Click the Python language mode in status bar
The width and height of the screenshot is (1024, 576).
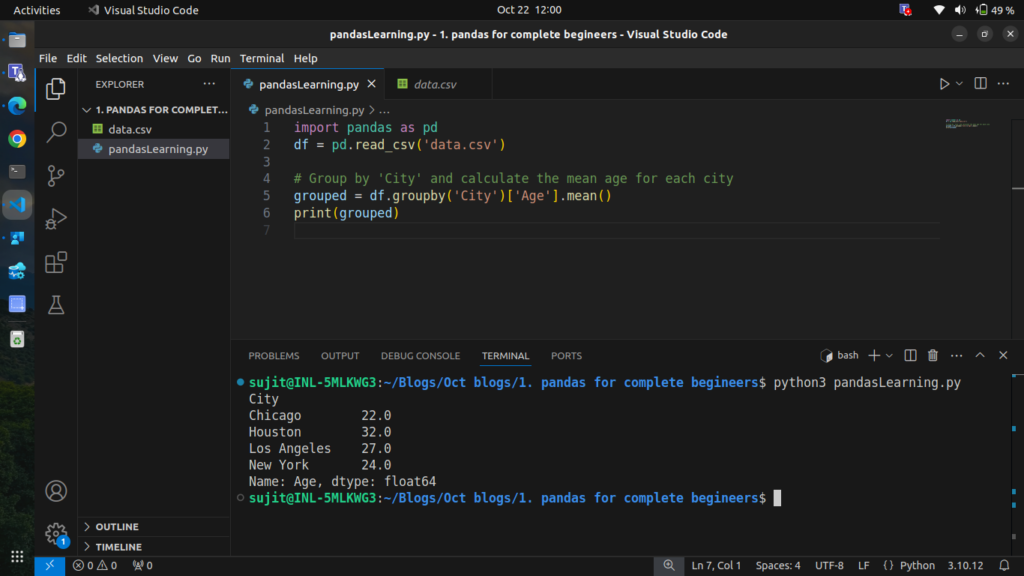pyautogui.click(x=917, y=566)
